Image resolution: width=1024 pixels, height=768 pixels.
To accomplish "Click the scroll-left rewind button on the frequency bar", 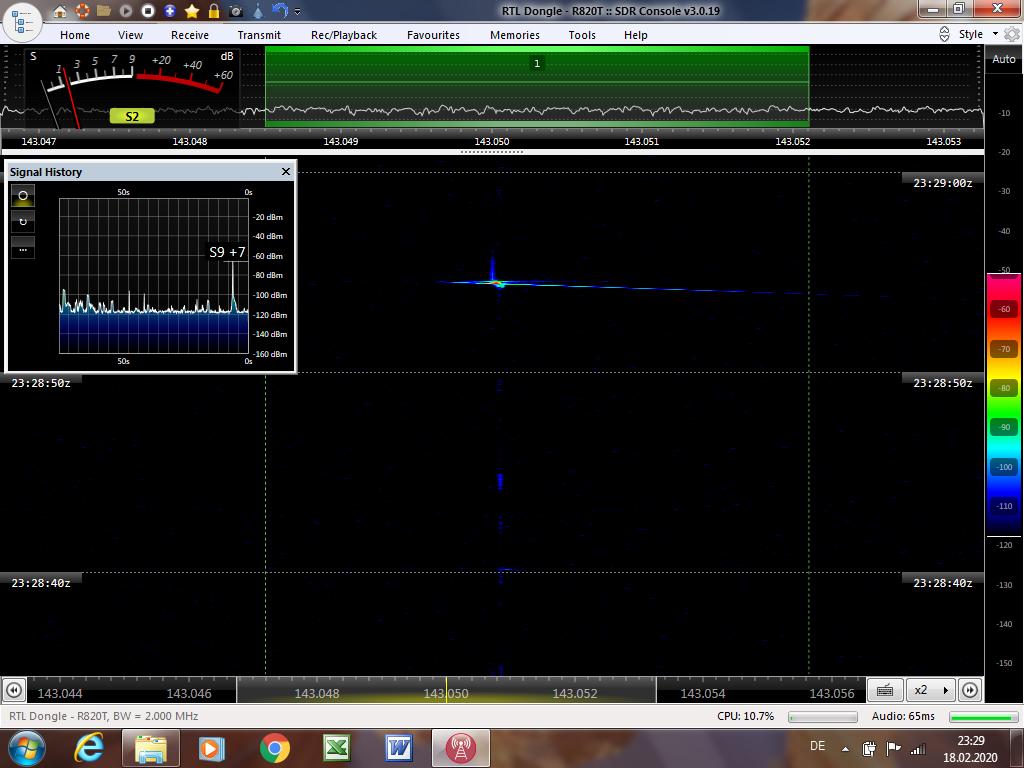I will pyautogui.click(x=14, y=690).
